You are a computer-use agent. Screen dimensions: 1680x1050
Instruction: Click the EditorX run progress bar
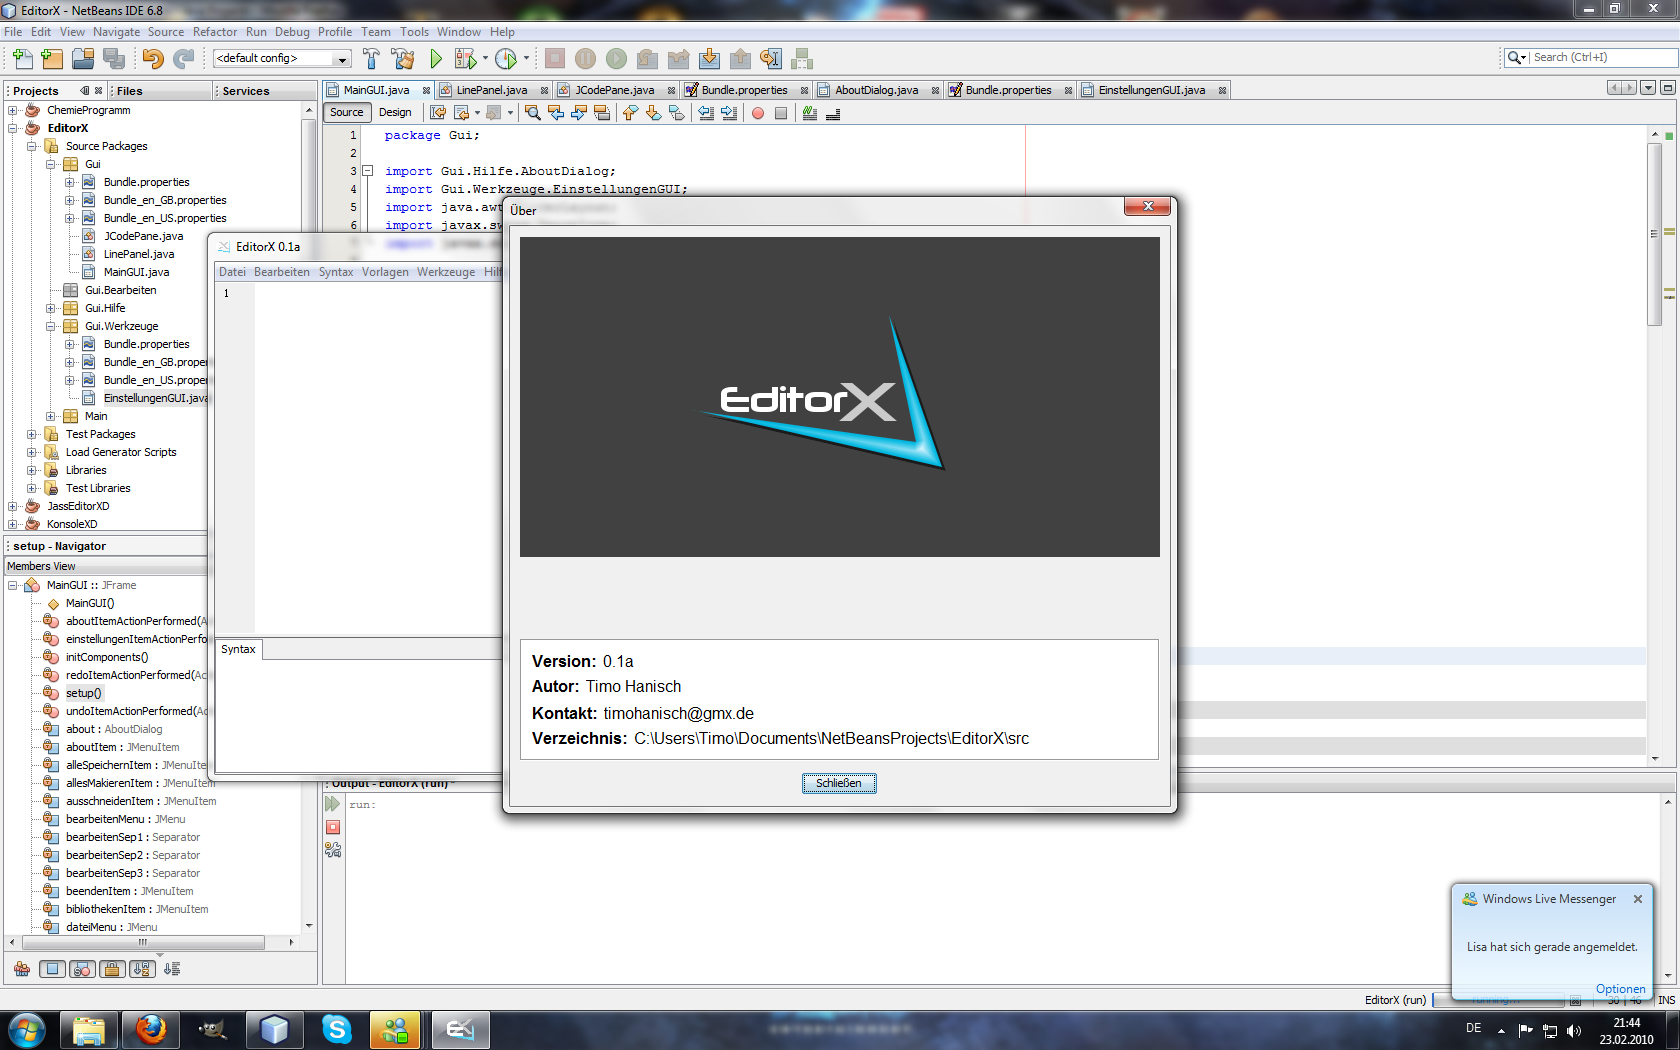[1498, 1000]
